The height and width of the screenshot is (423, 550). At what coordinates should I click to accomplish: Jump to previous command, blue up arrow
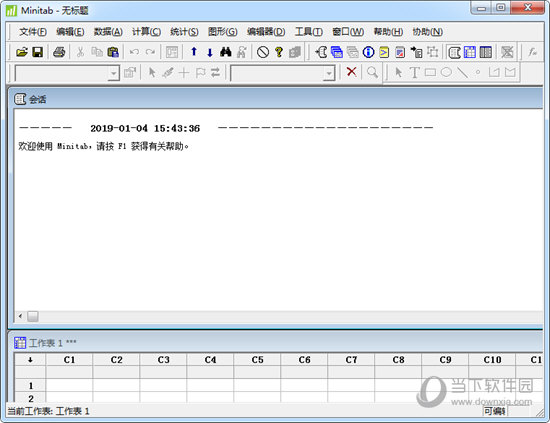tap(194, 52)
